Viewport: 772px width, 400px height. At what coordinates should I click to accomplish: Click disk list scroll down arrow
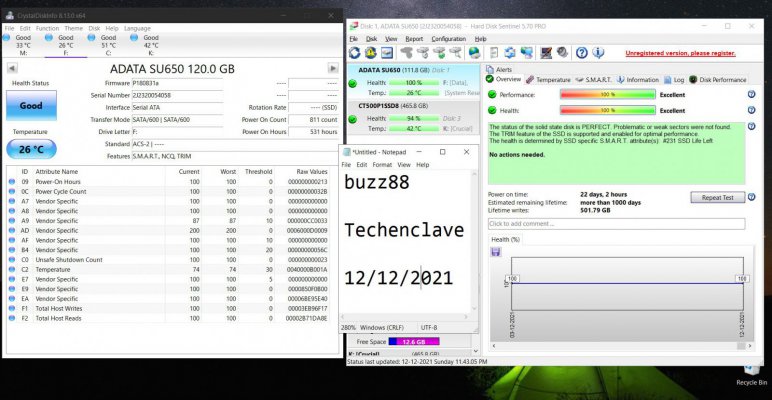pos(476,351)
